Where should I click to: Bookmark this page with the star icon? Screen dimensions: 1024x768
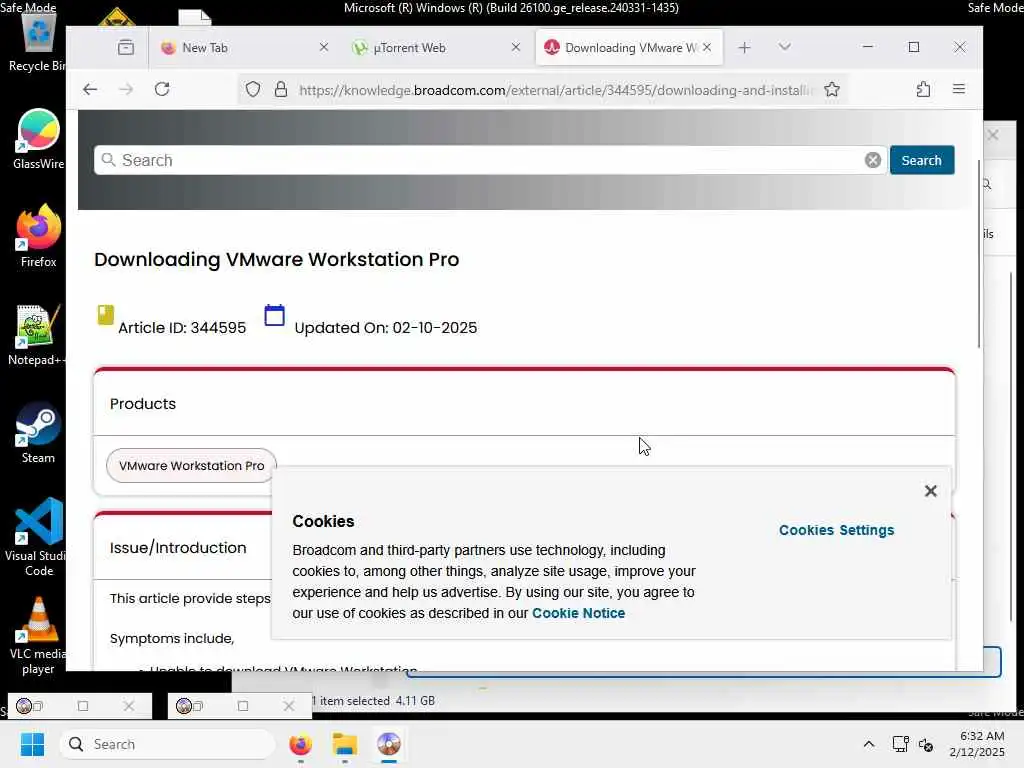[x=831, y=89]
